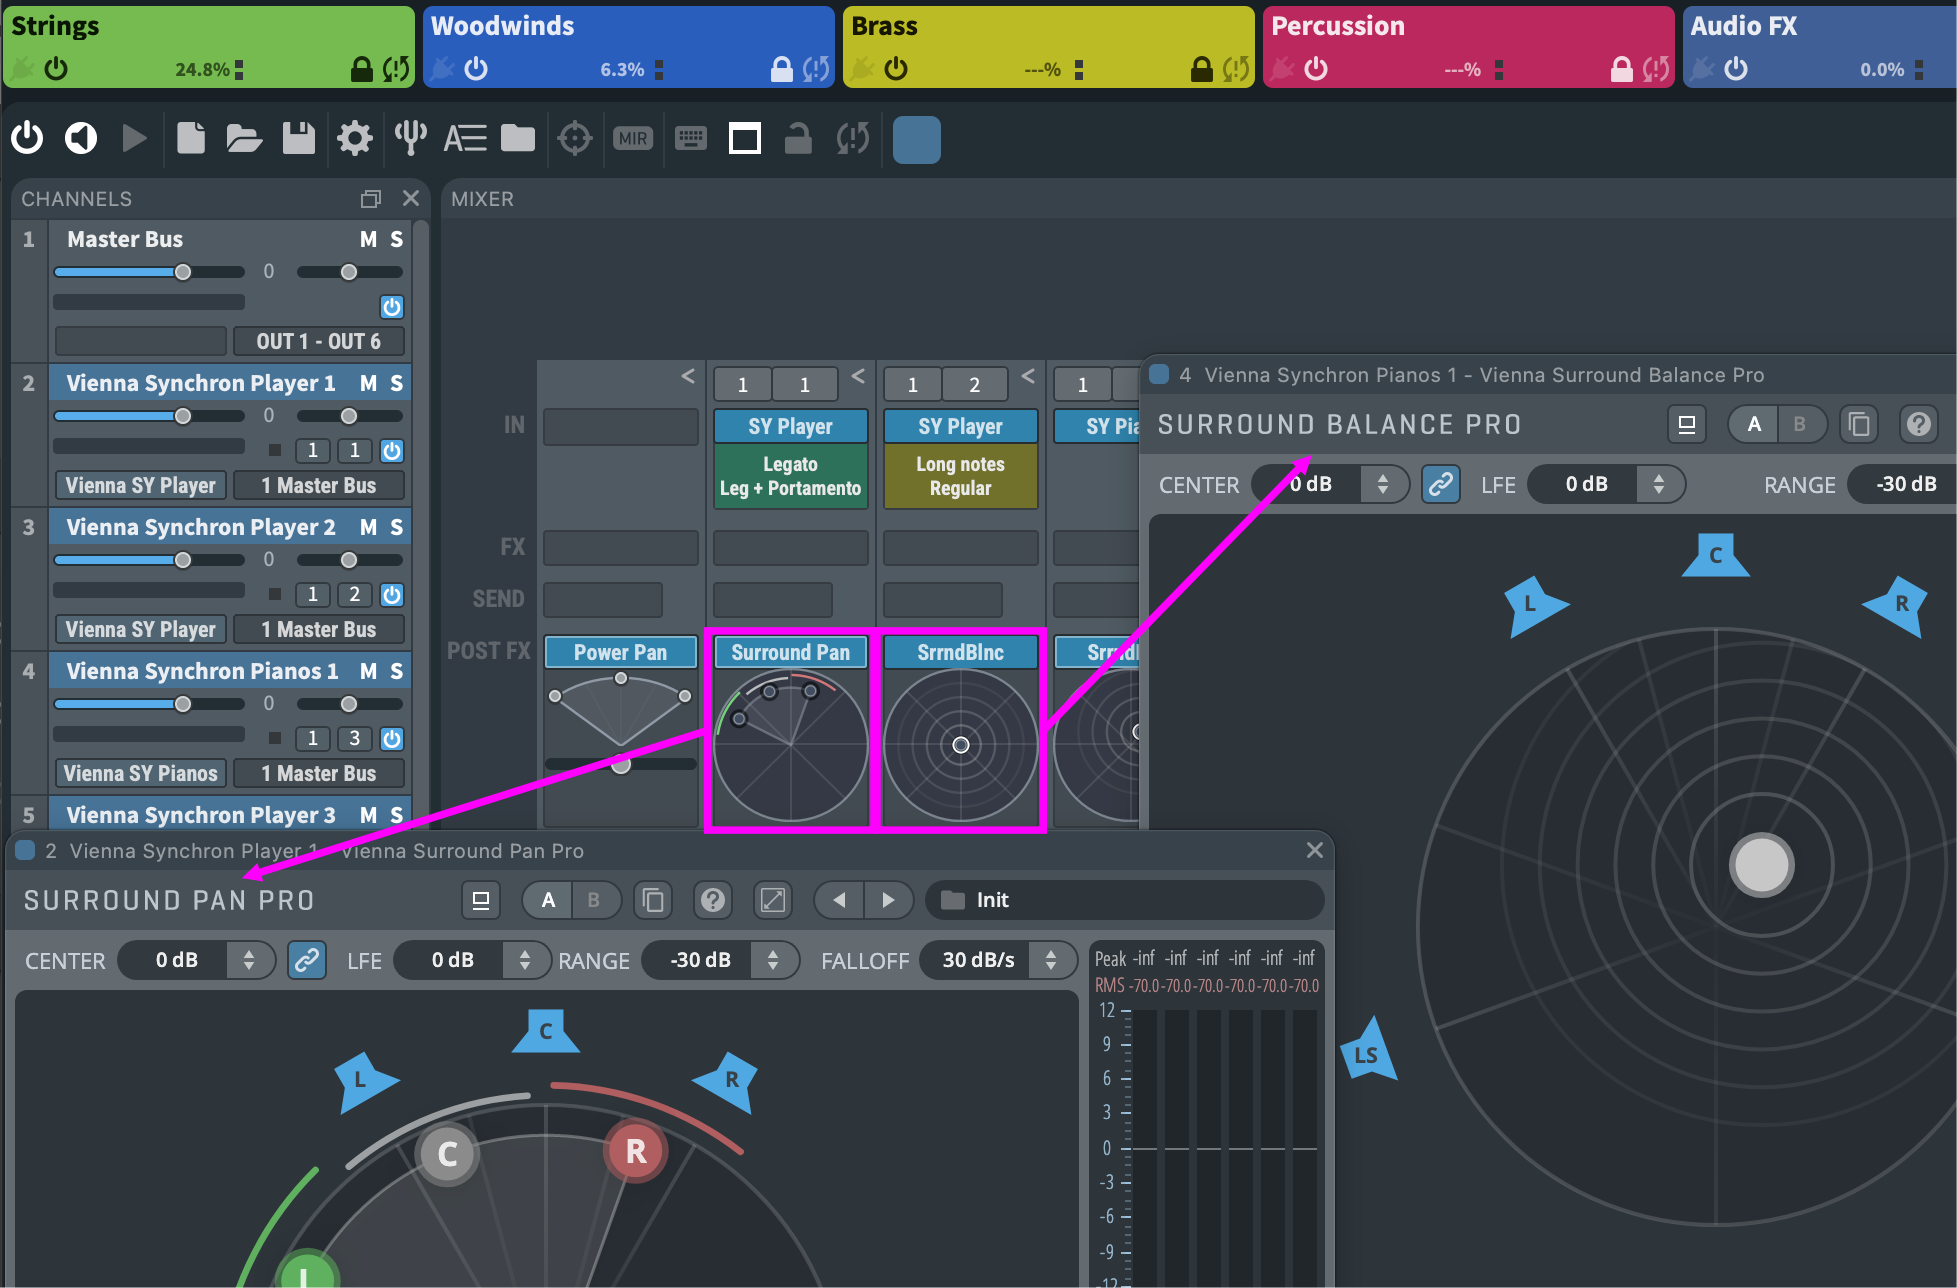Solo the Vienna Synchron Pianos 1 channel
1957x1288 pixels.
pos(397,671)
